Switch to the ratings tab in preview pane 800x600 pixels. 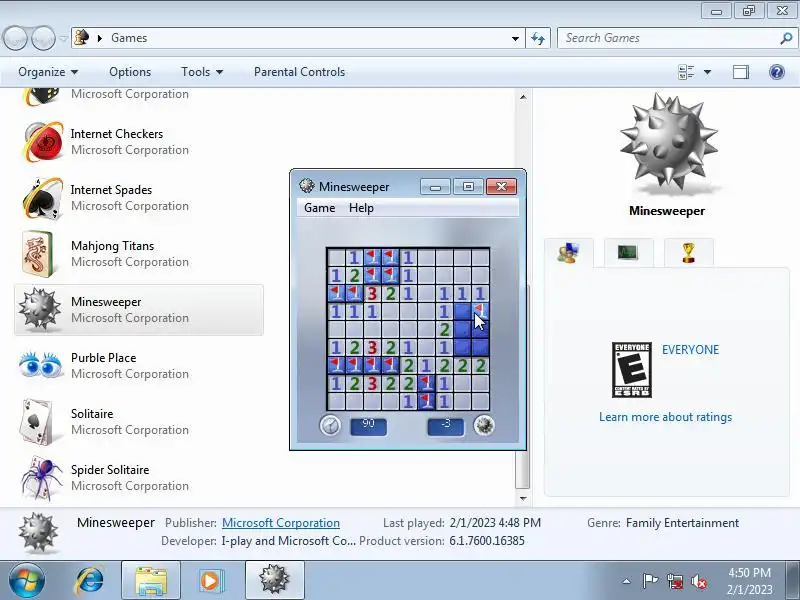pyautogui.click(x=568, y=253)
